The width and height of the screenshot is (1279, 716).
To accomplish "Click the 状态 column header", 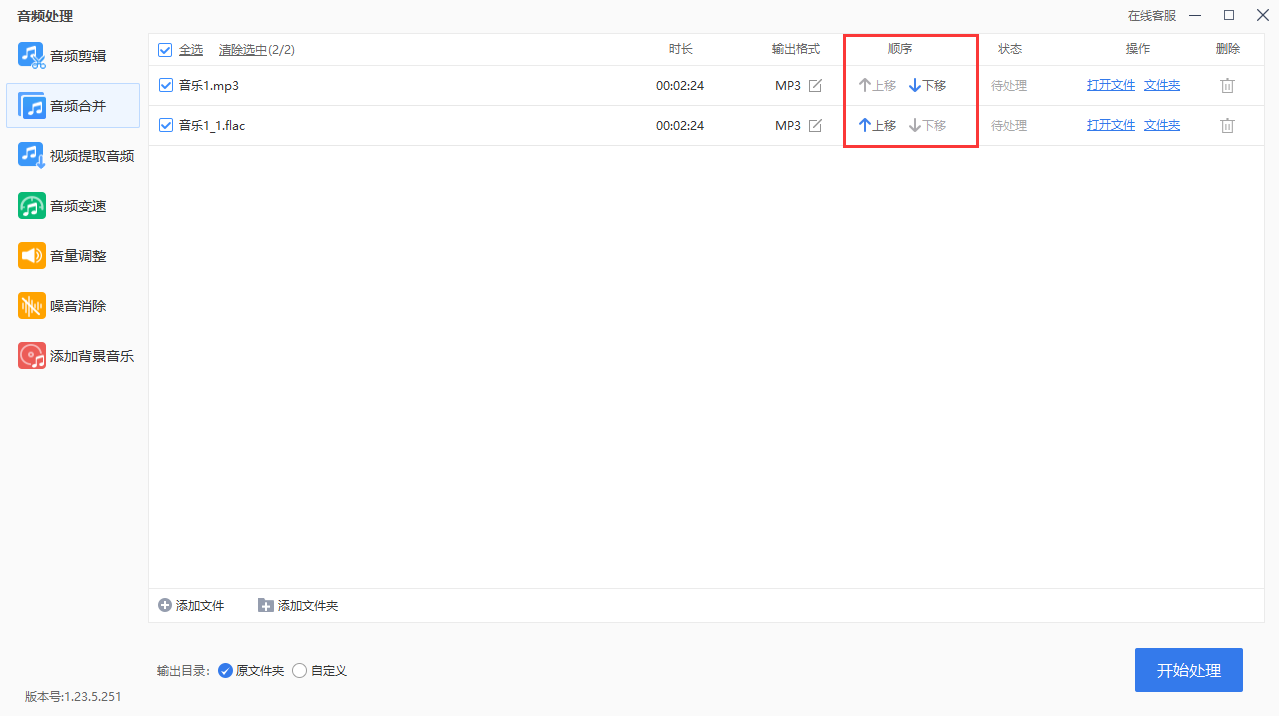I will coord(1010,49).
